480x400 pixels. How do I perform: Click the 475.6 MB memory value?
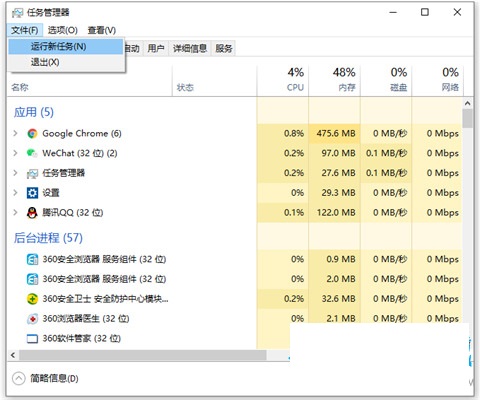336,134
